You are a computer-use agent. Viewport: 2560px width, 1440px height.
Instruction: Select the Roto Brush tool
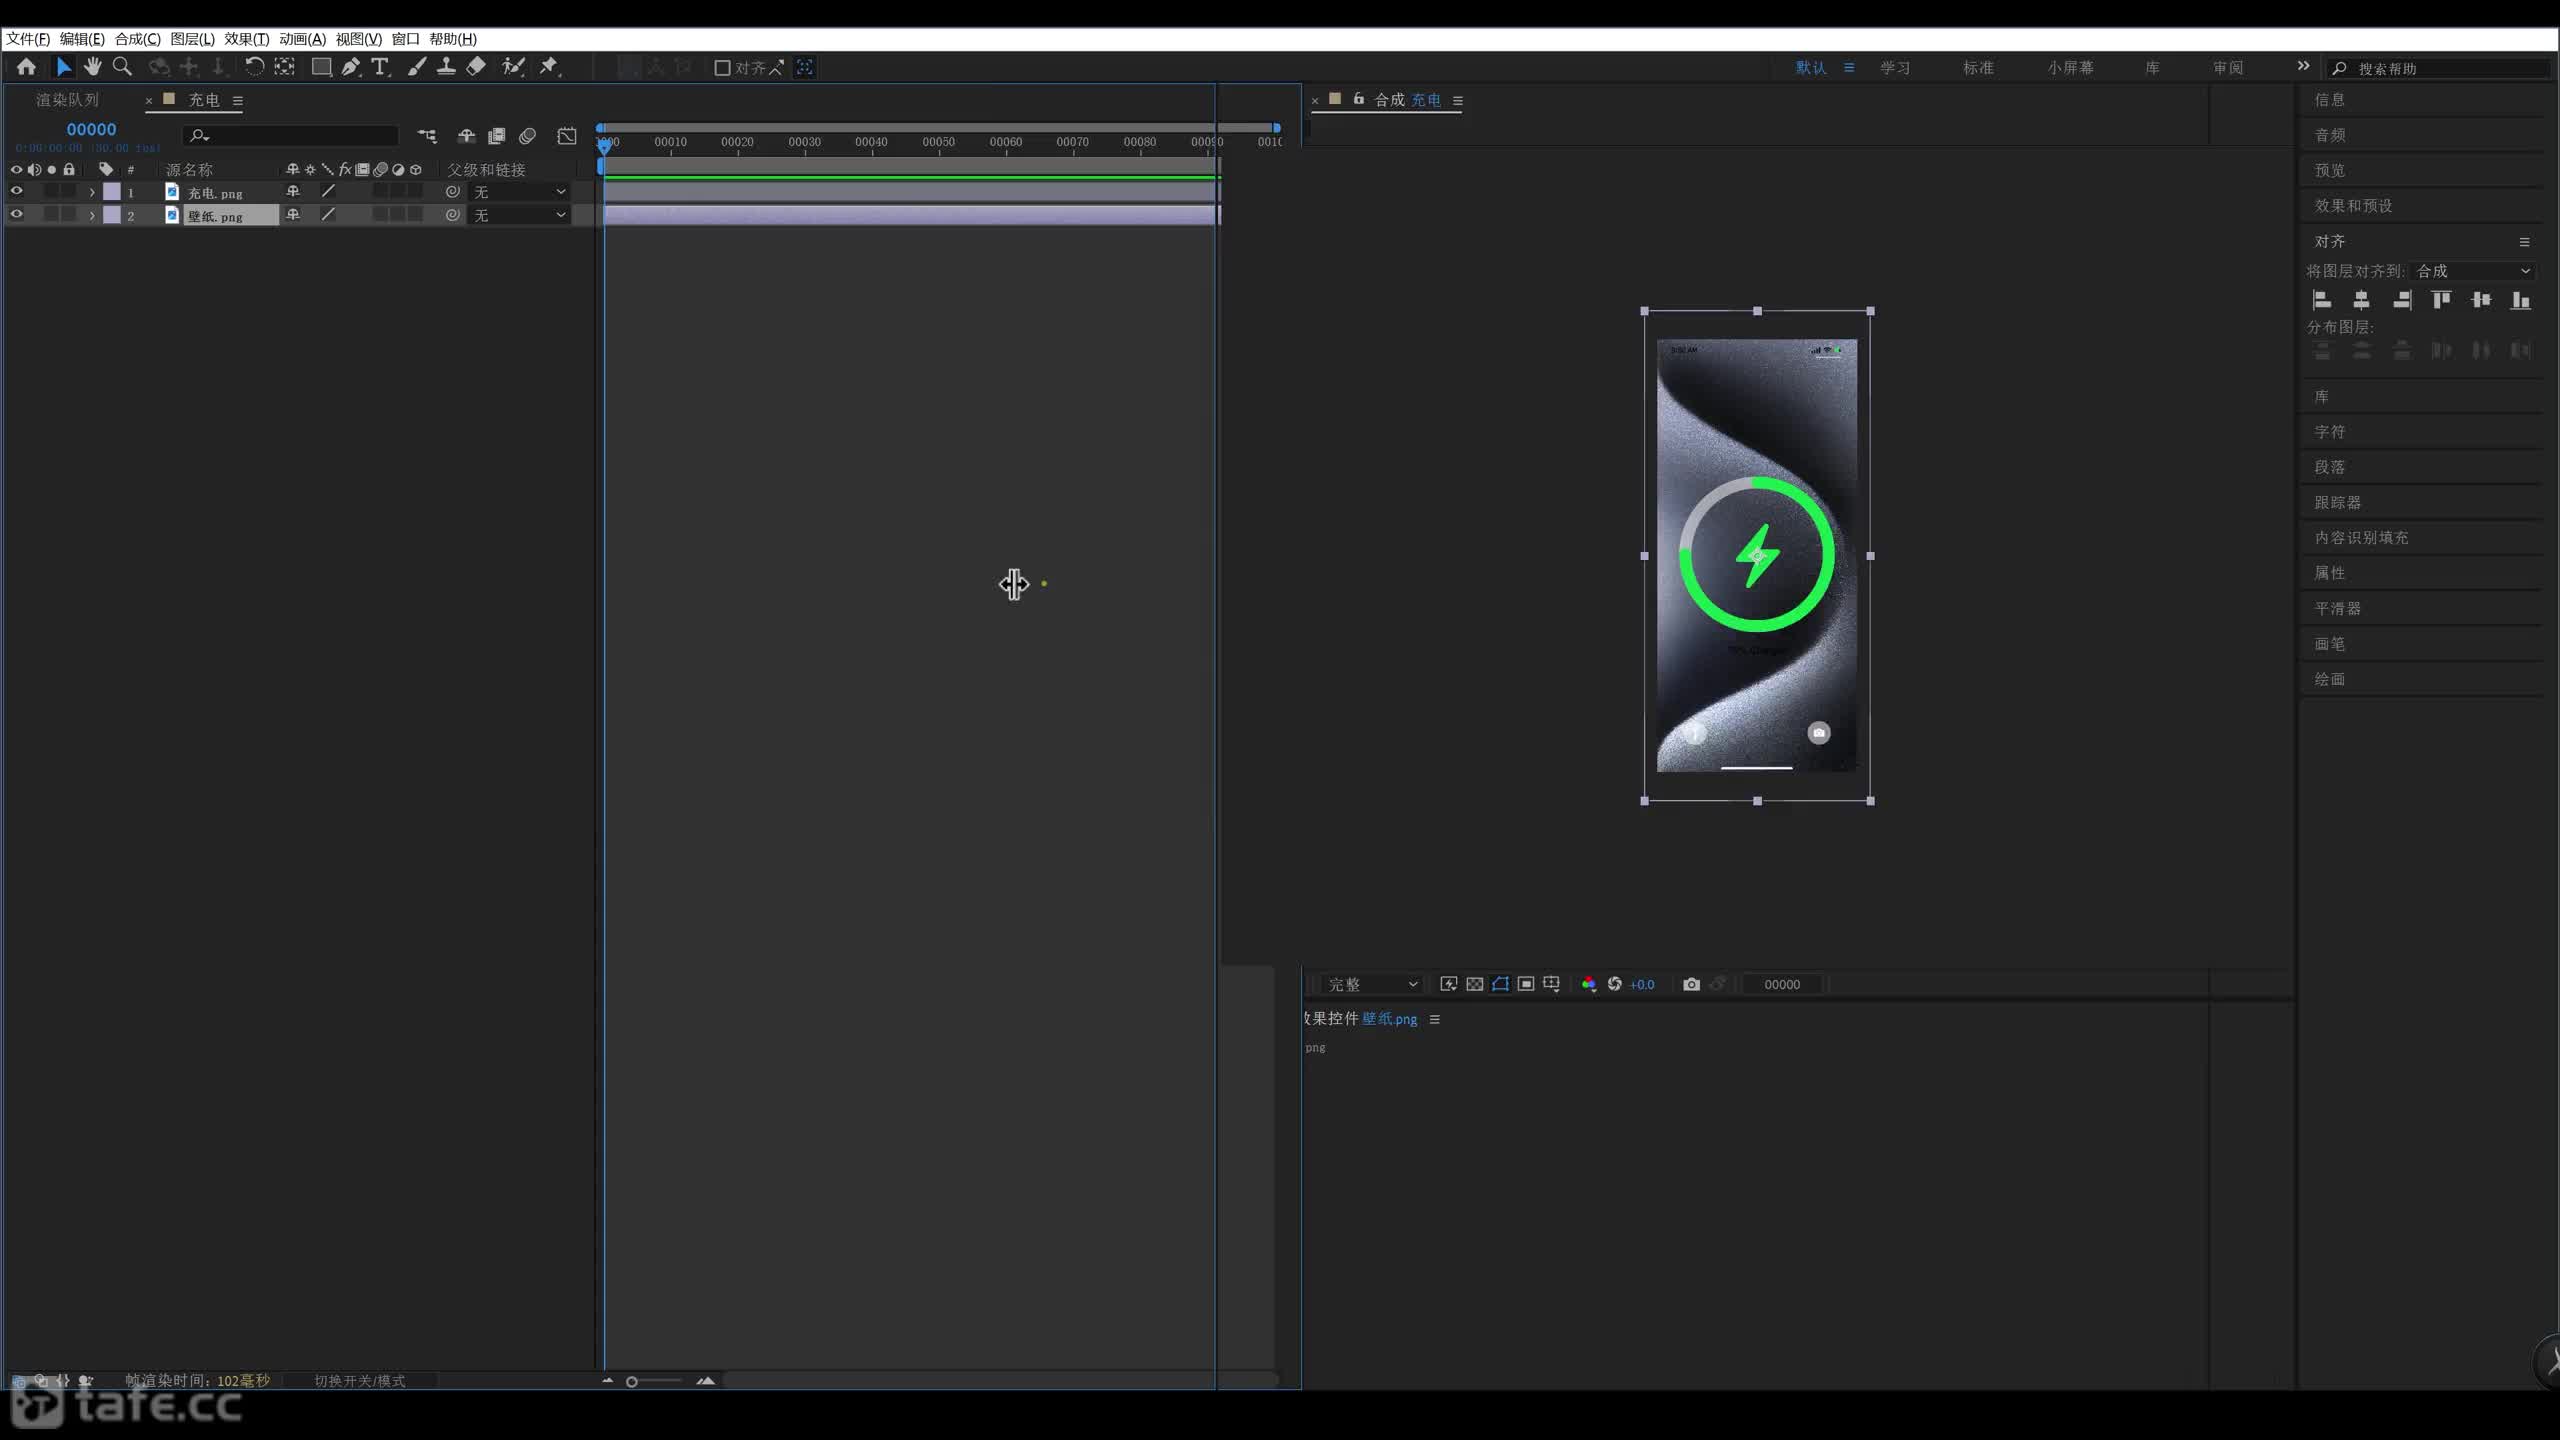pos(513,67)
